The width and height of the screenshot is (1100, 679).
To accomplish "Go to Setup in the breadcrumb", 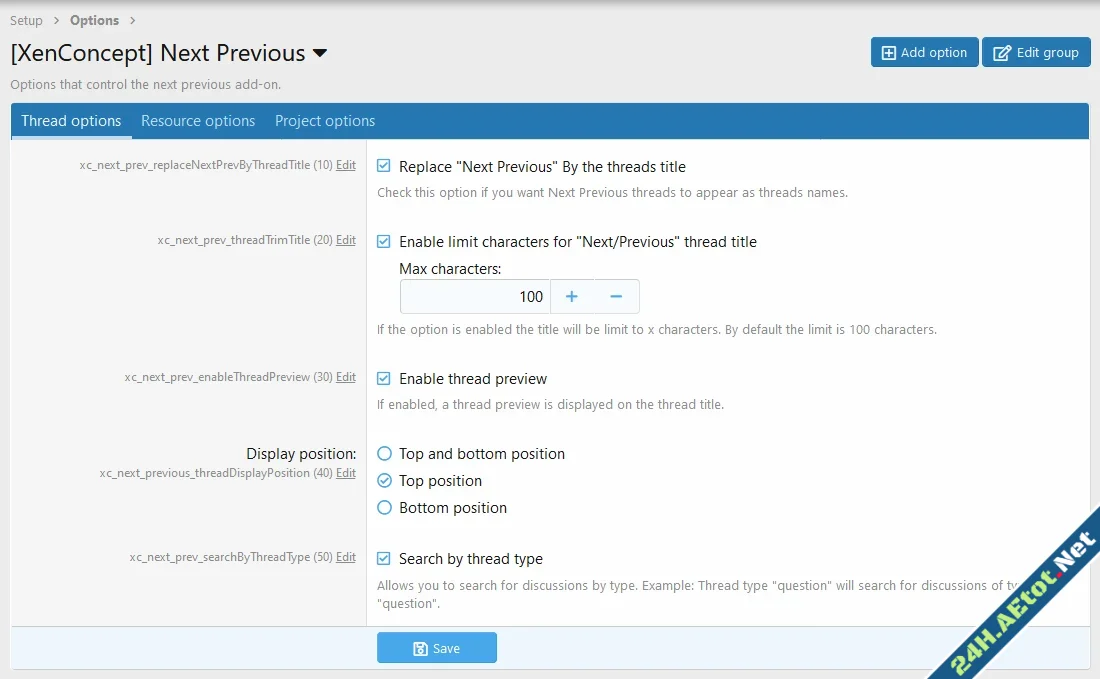I will click(26, 21).
